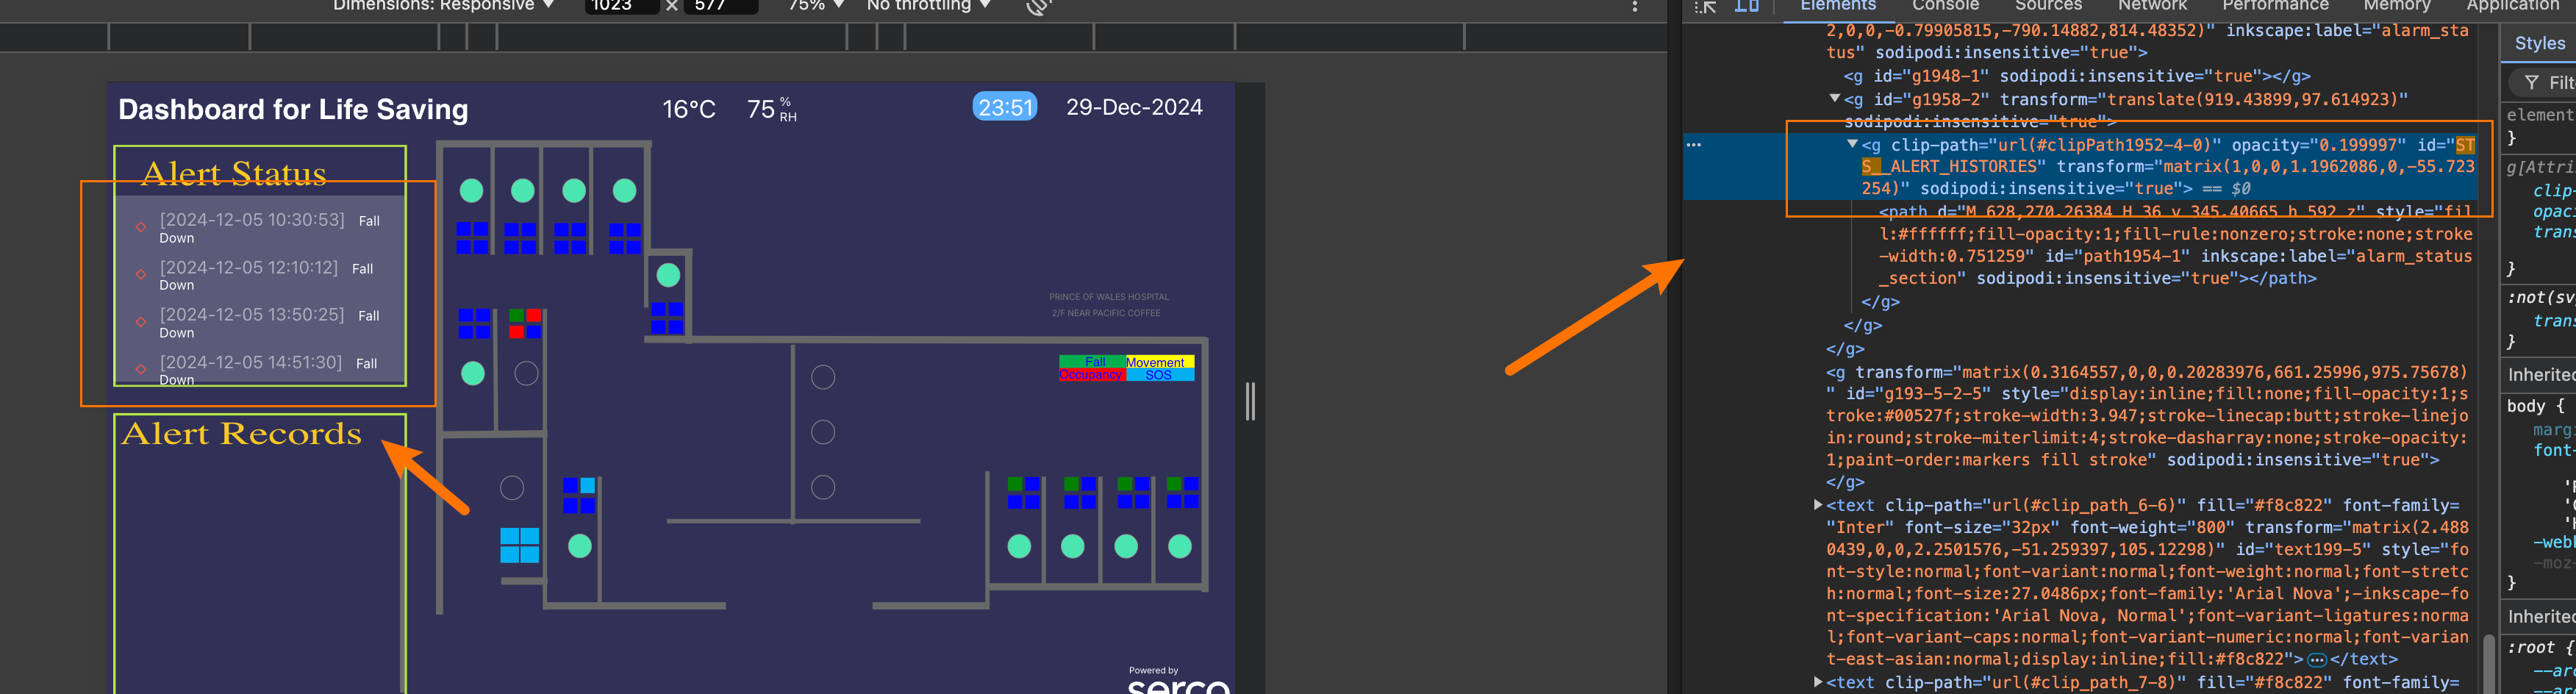Click the 16°C temperature reading

(689, 109)
